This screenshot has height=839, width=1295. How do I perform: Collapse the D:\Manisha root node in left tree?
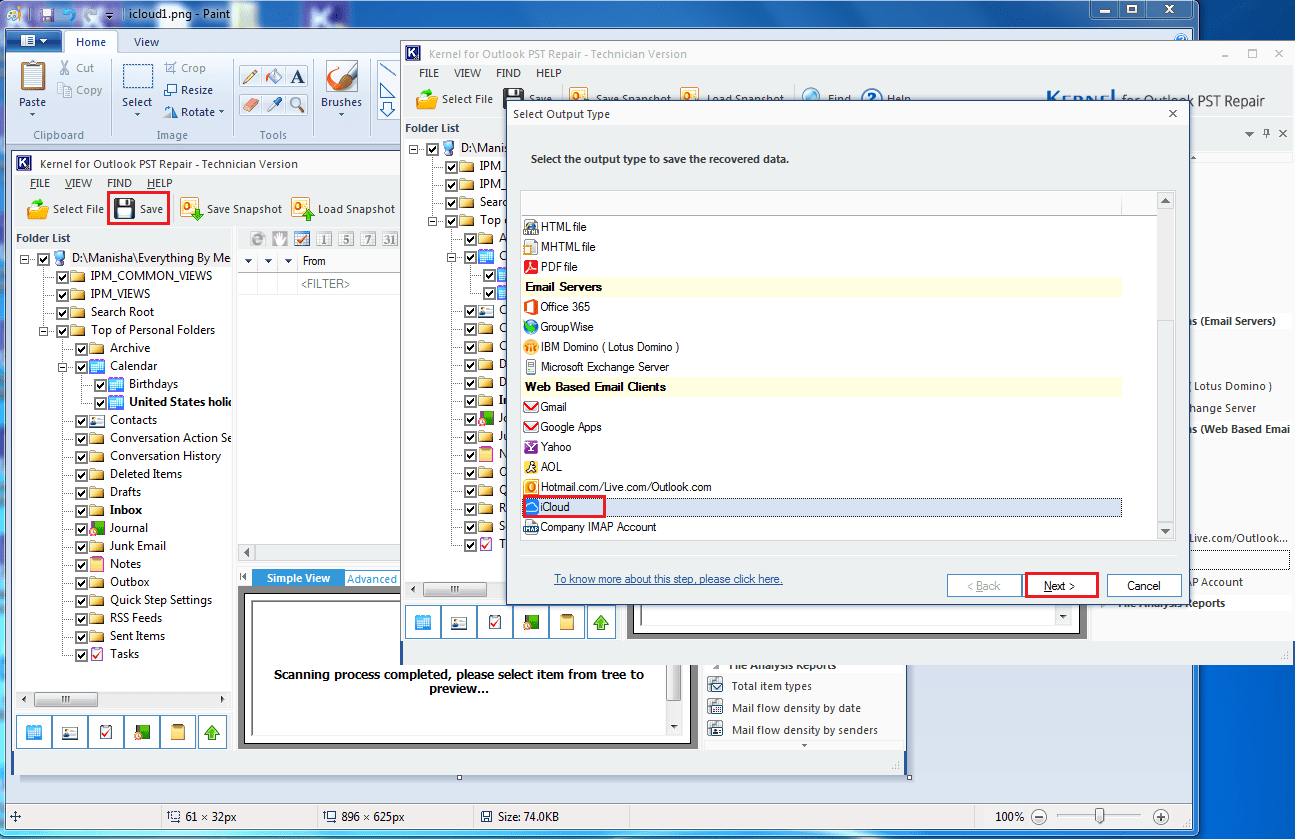(x=24, y=259)
